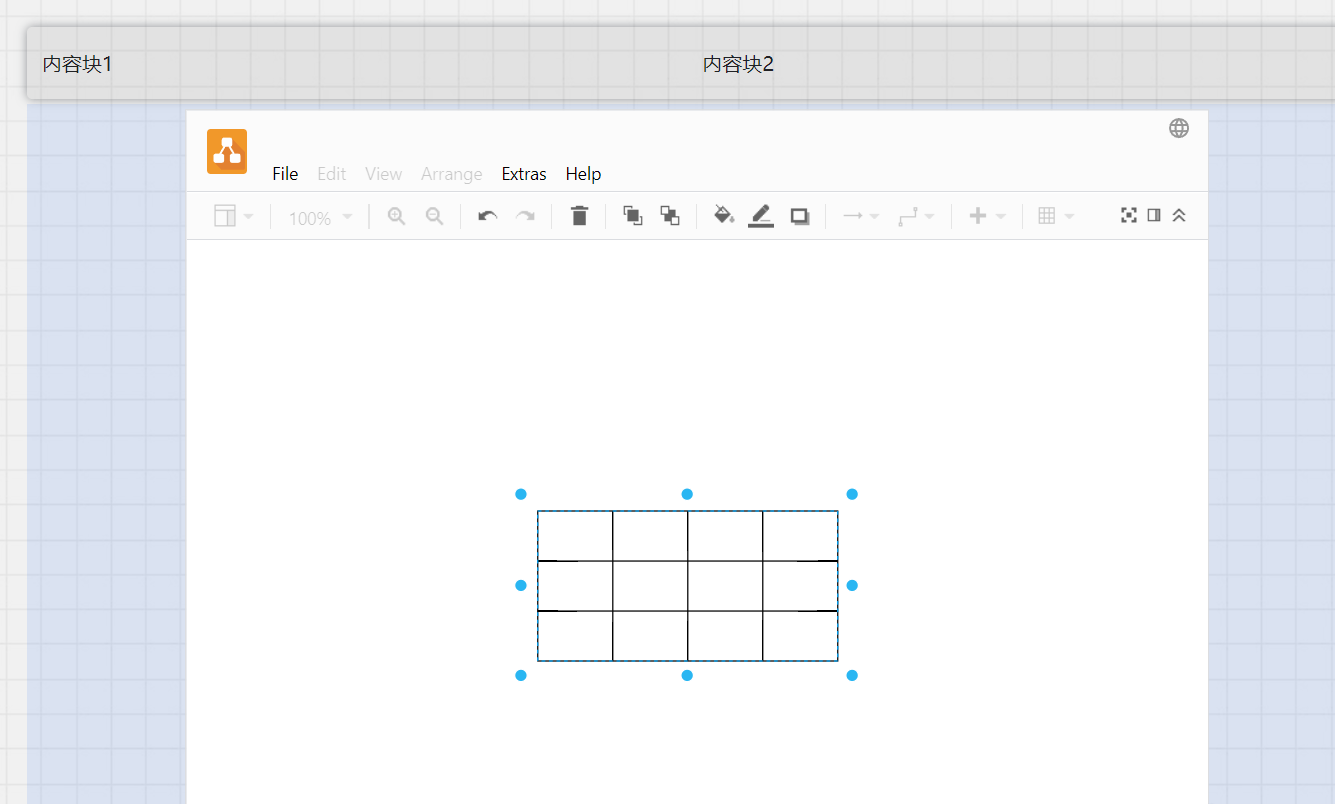Image resolution: width=1335 pixels, height=804 pixels.
Task: Open the File menu
Action: point(285,174)
